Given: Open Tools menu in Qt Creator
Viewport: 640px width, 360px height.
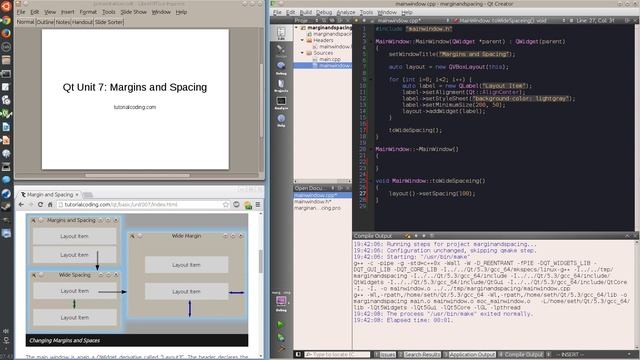Looking at the screenshot, I should point(366,12).
